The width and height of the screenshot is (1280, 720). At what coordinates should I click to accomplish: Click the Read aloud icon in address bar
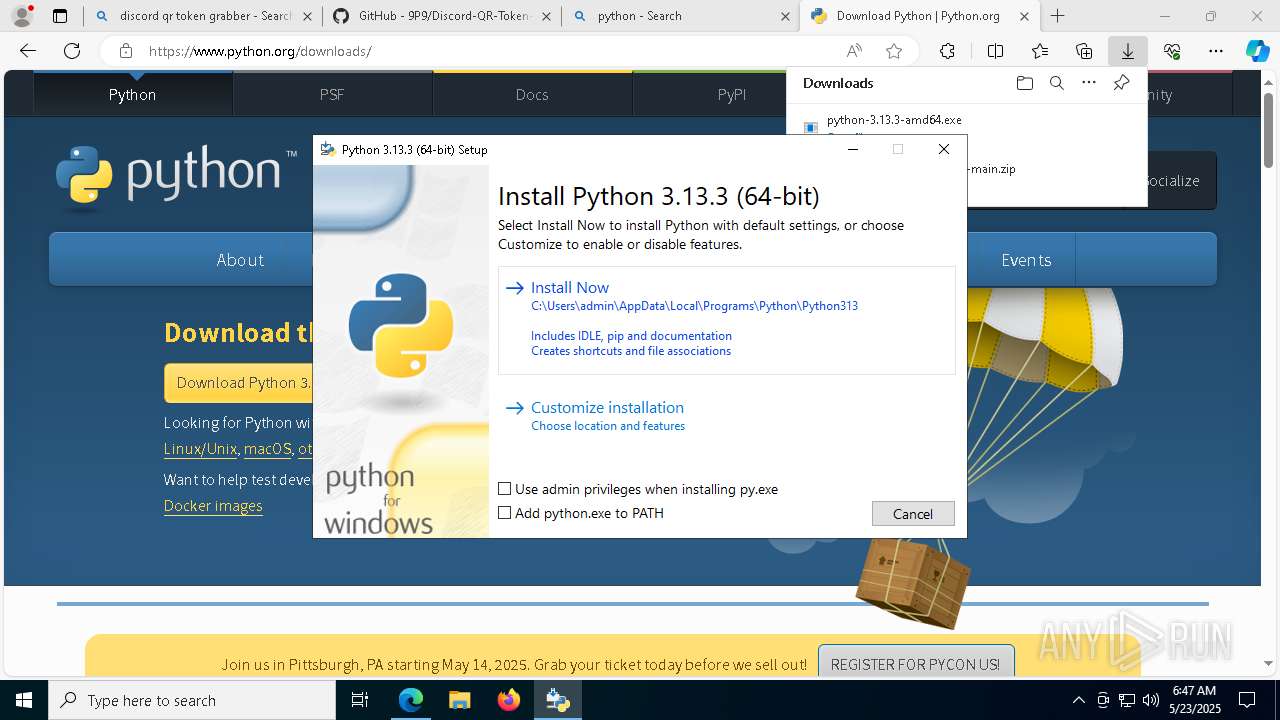pyautogui.click(x=854, y=51)
